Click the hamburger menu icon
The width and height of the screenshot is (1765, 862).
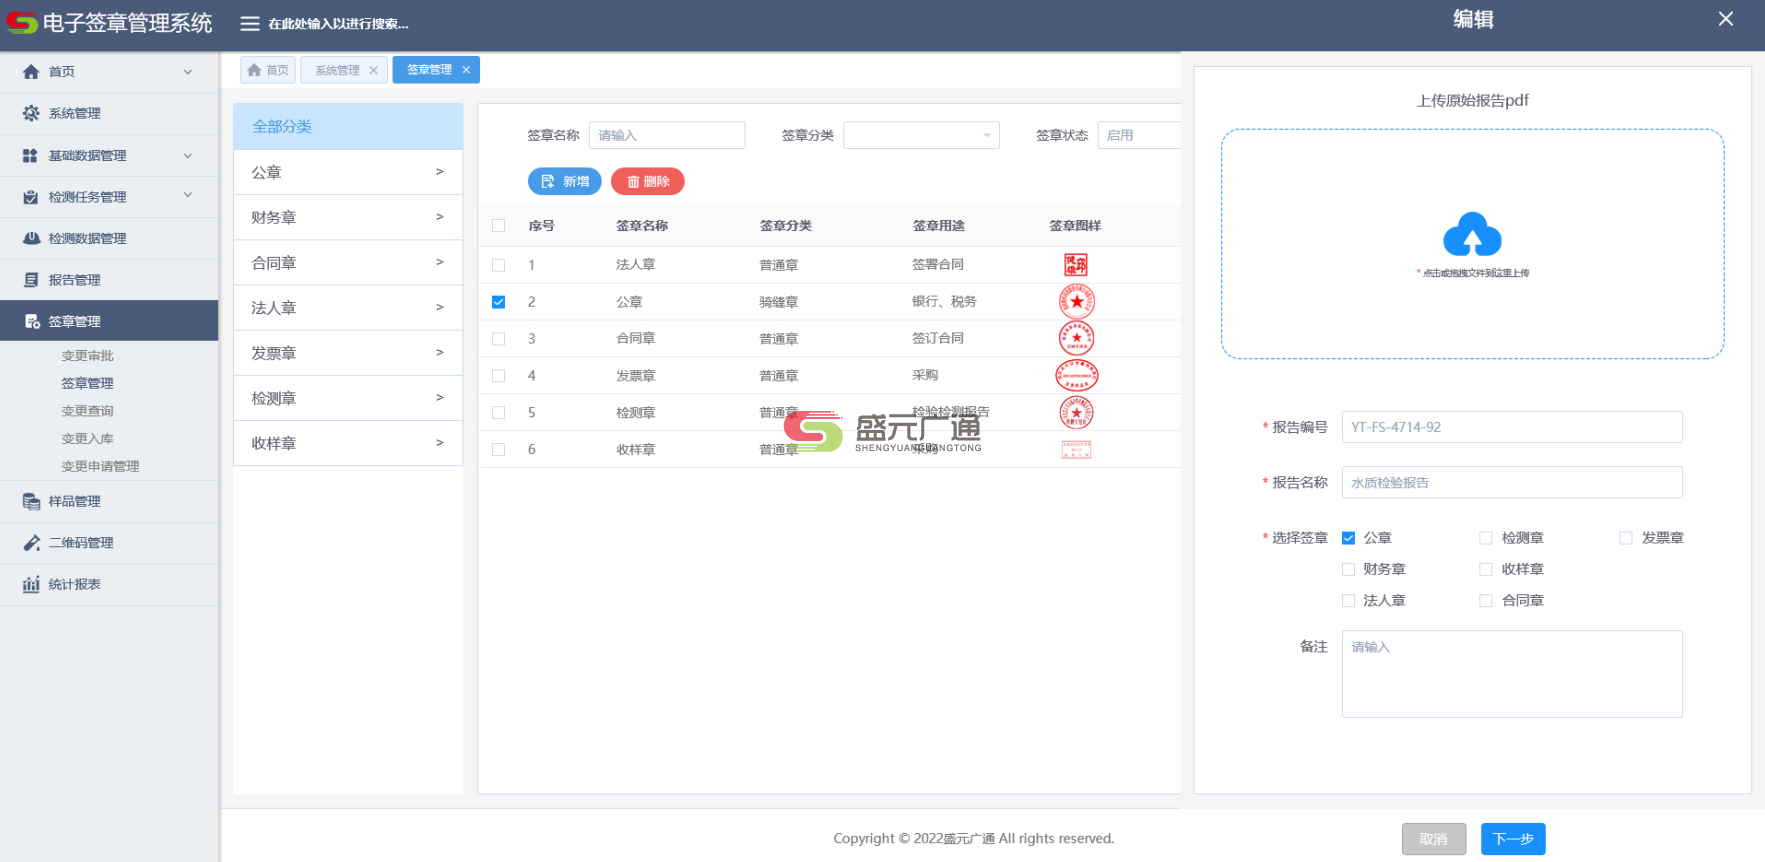250,23
